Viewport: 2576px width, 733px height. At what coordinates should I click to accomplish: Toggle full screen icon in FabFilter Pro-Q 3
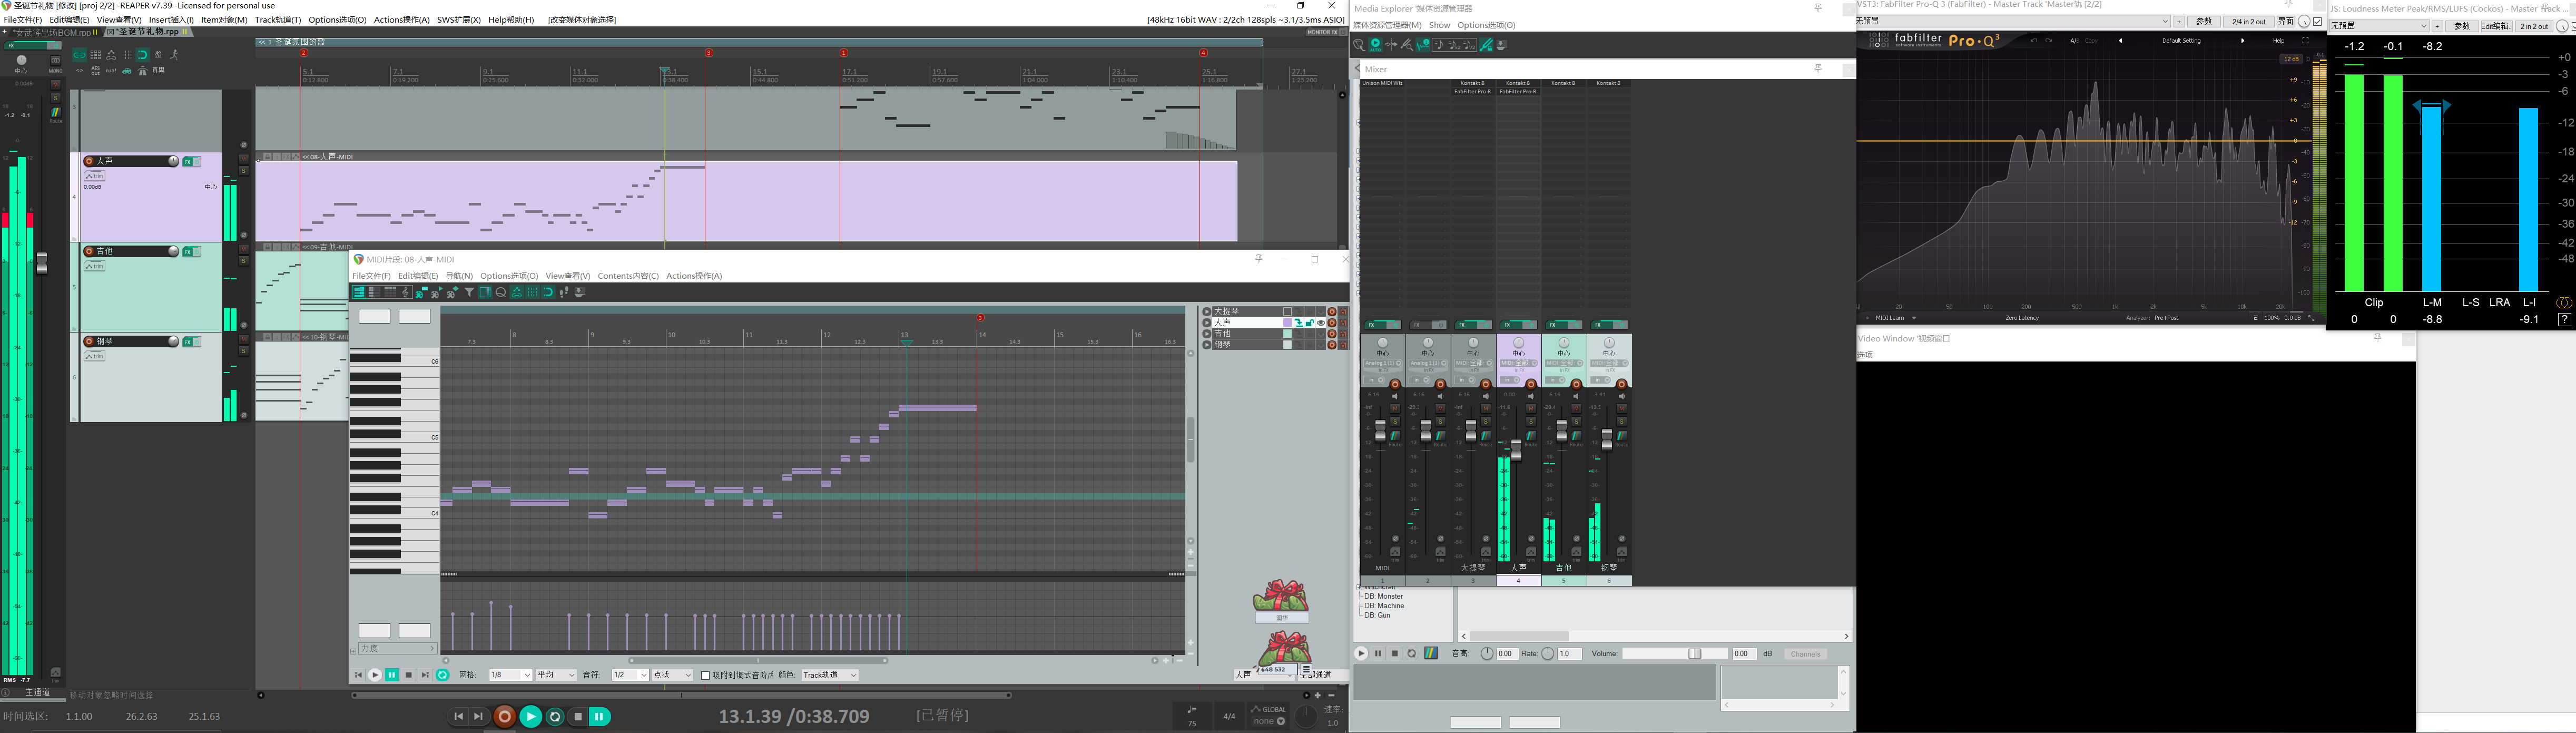coord(2305,41)
